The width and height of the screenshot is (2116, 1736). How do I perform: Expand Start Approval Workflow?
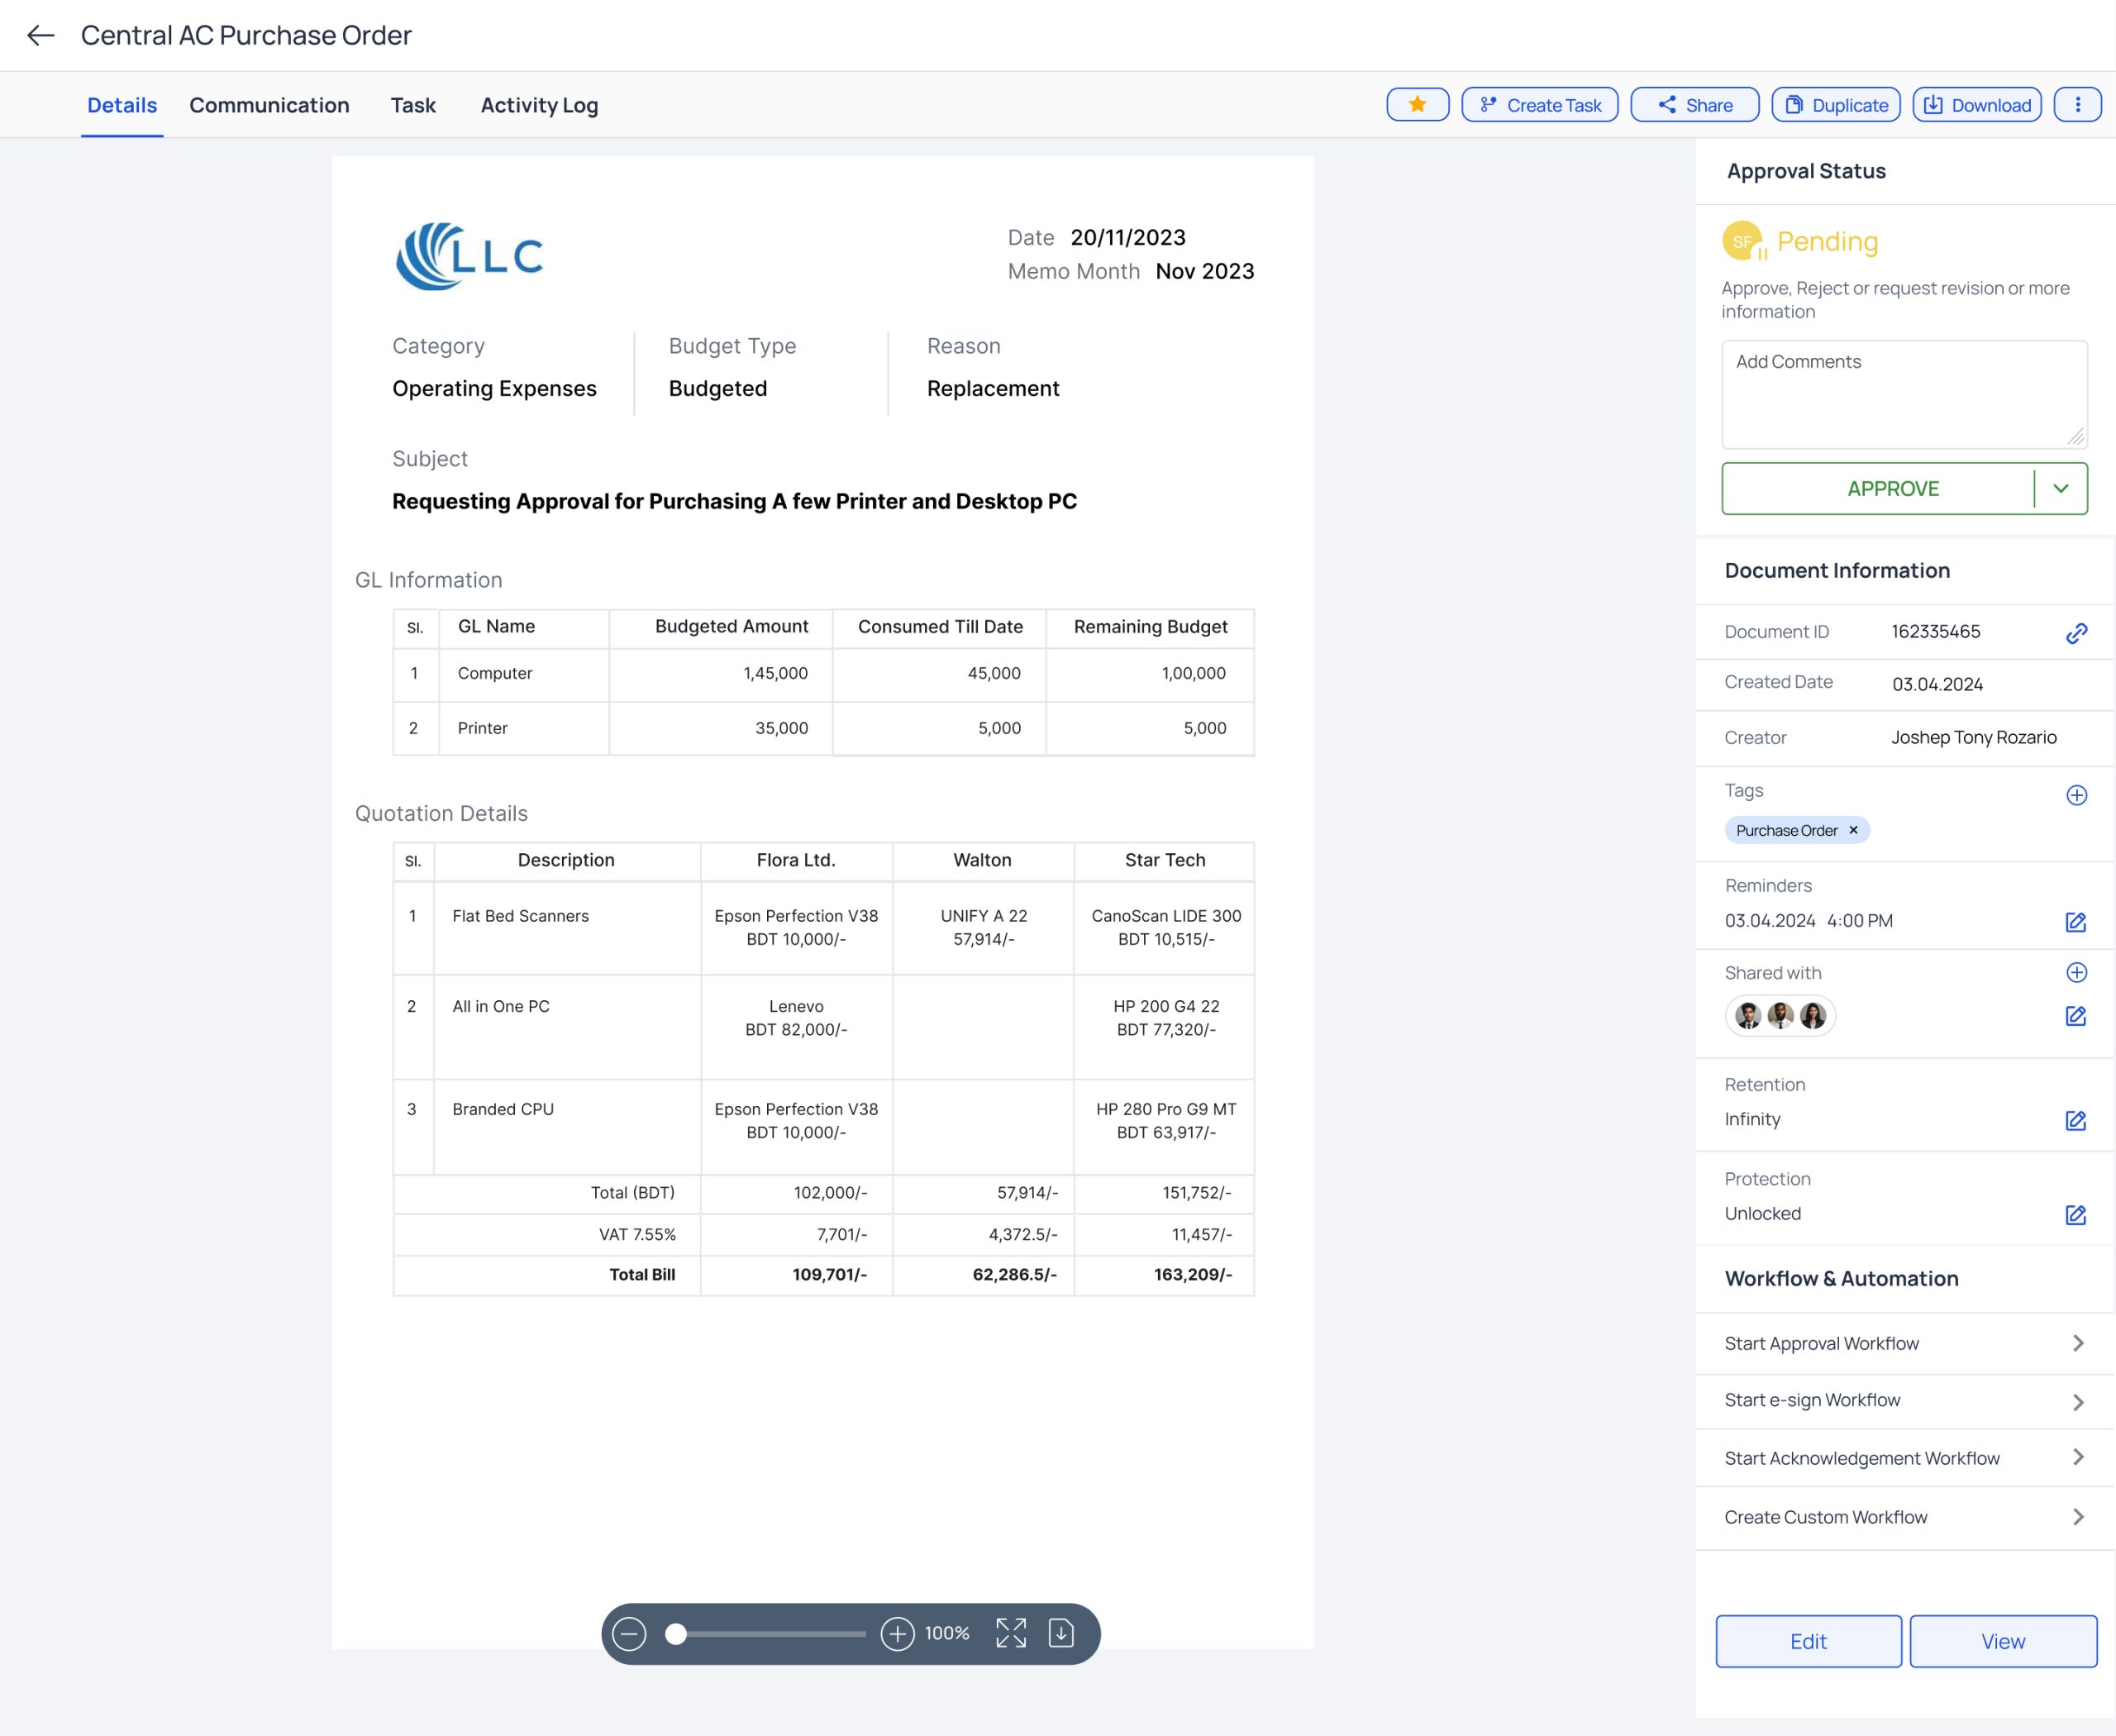coord(2077,1343)
